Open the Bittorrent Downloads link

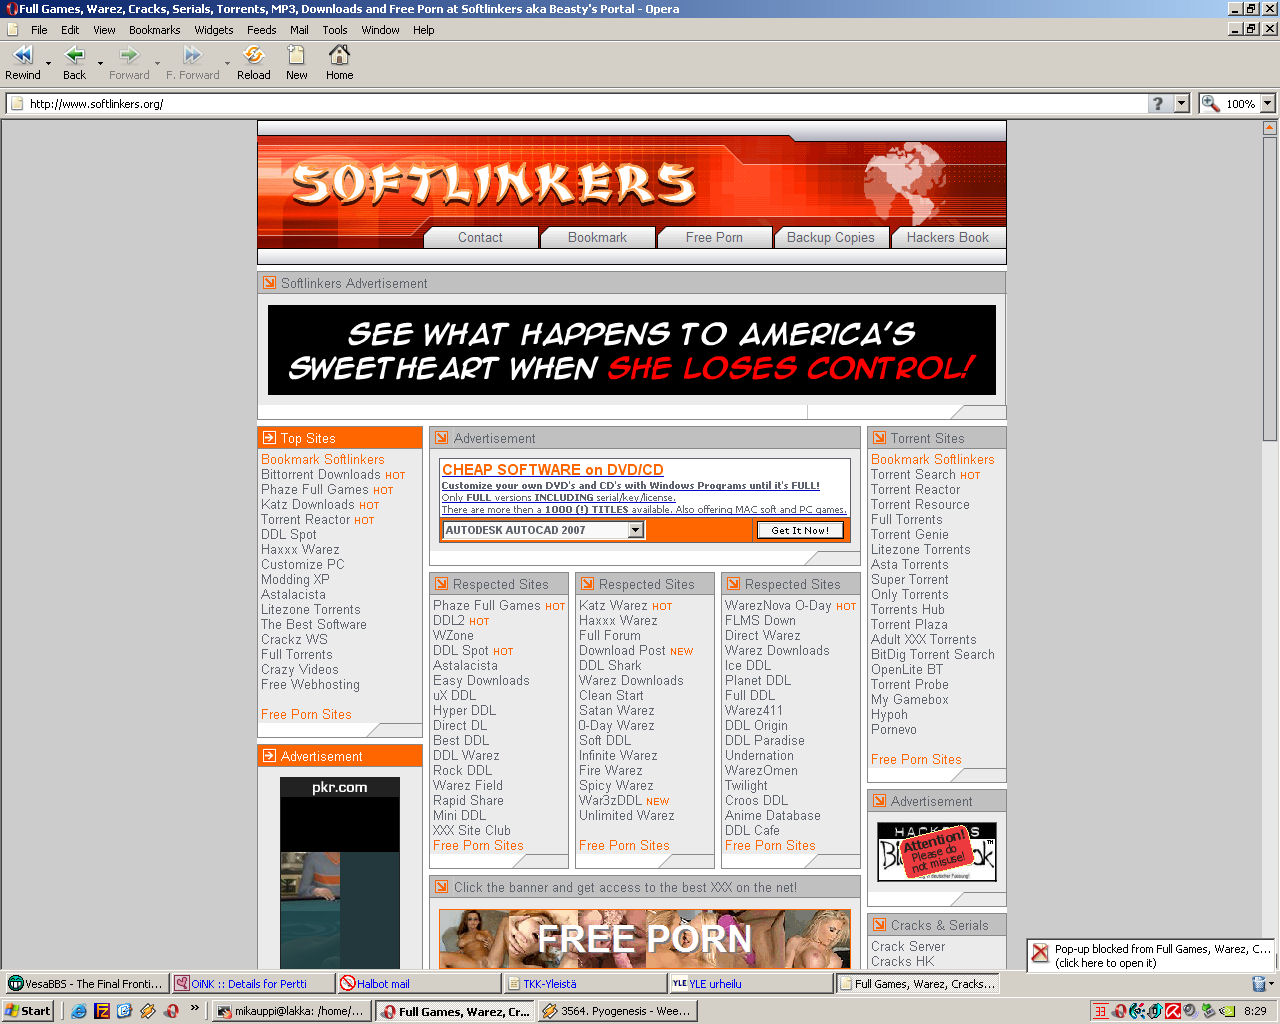(x=321, y=475)
